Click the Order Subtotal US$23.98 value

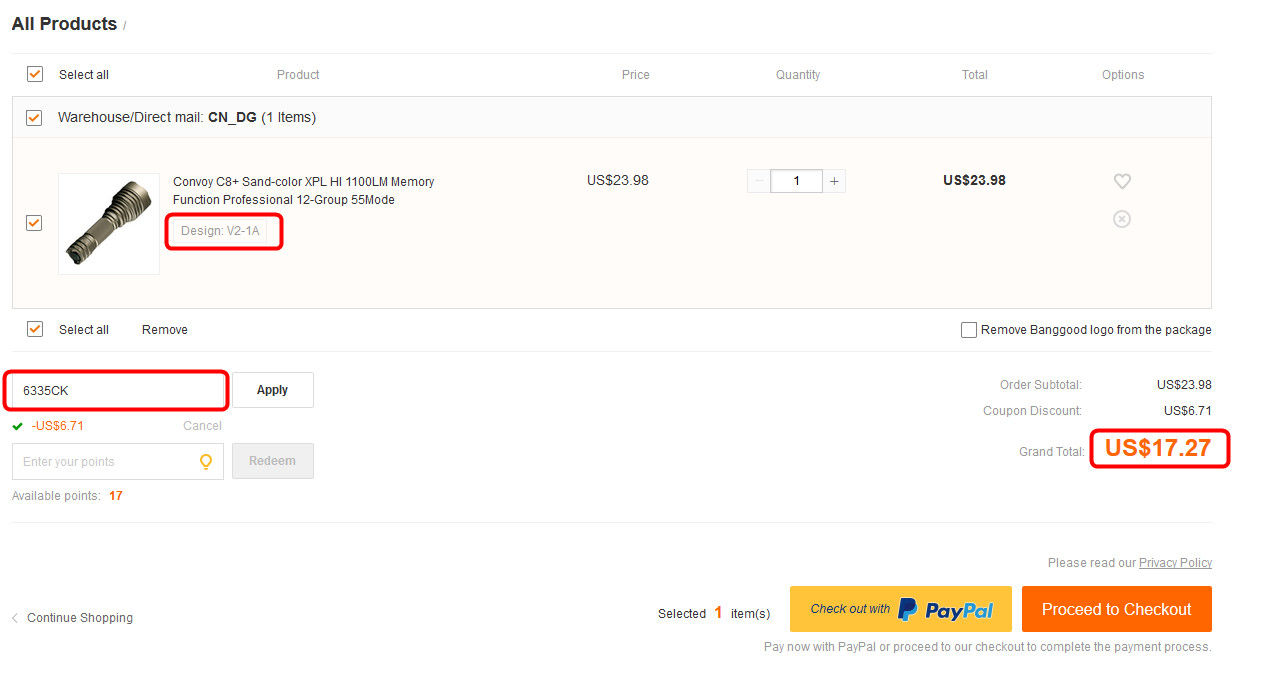(1184, 385)
